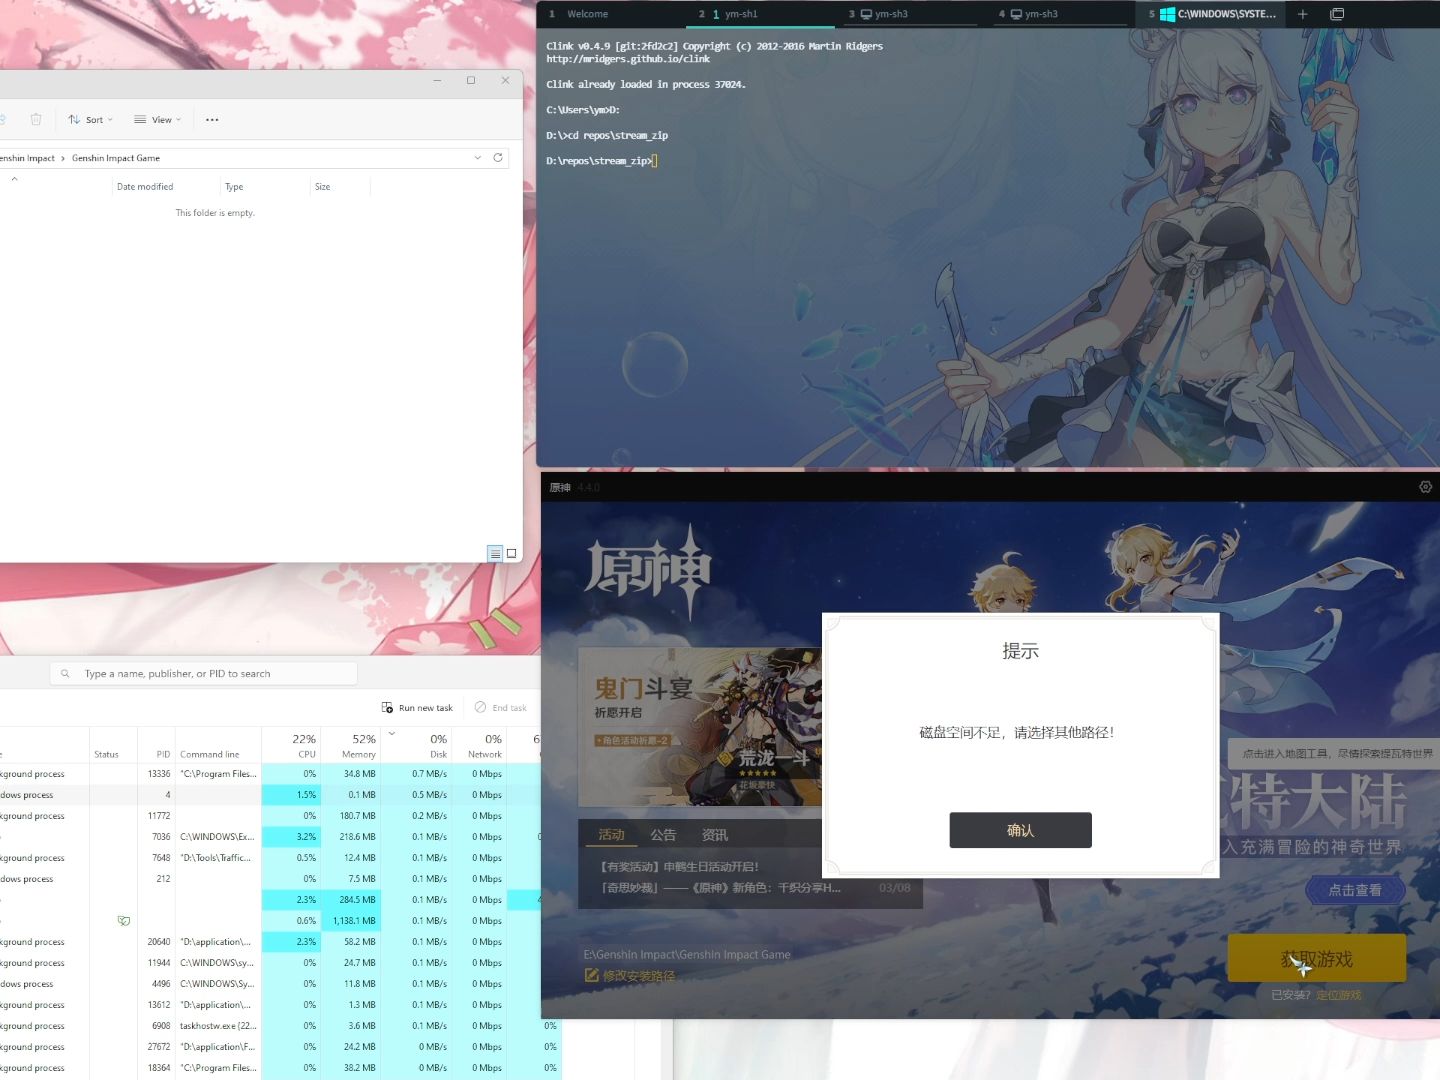Click the search magnifier icon in Task Manager

(x=65, y=674)
